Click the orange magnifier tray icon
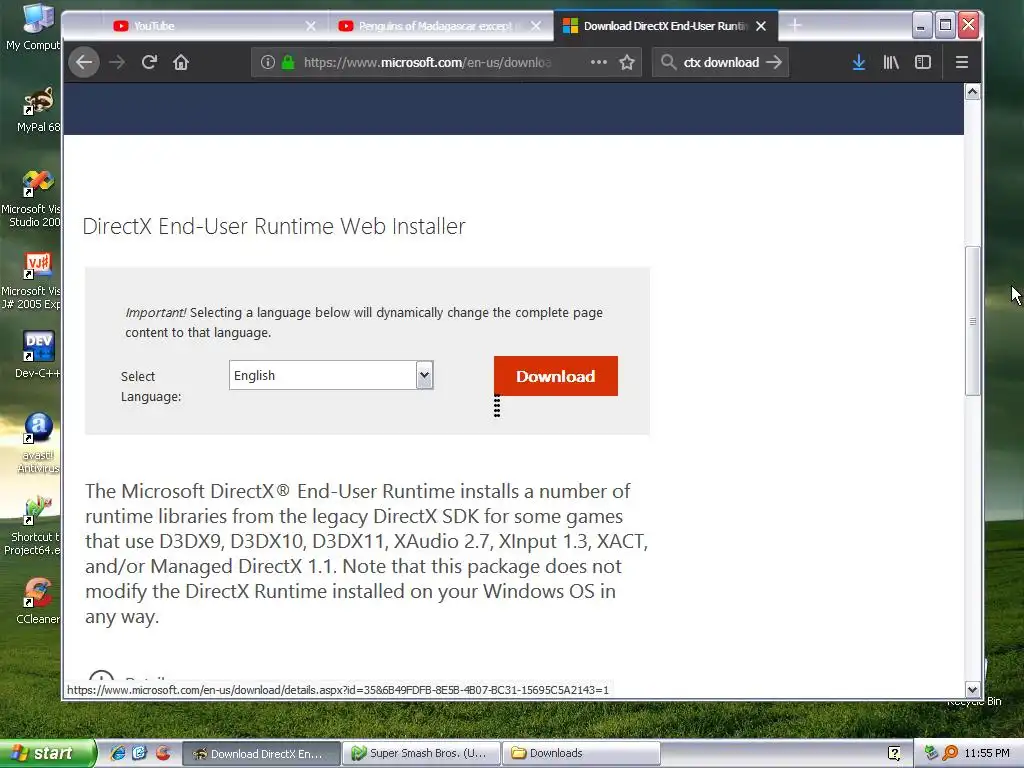The height and width of the screenshot is (768, 1024). (950, 753)
